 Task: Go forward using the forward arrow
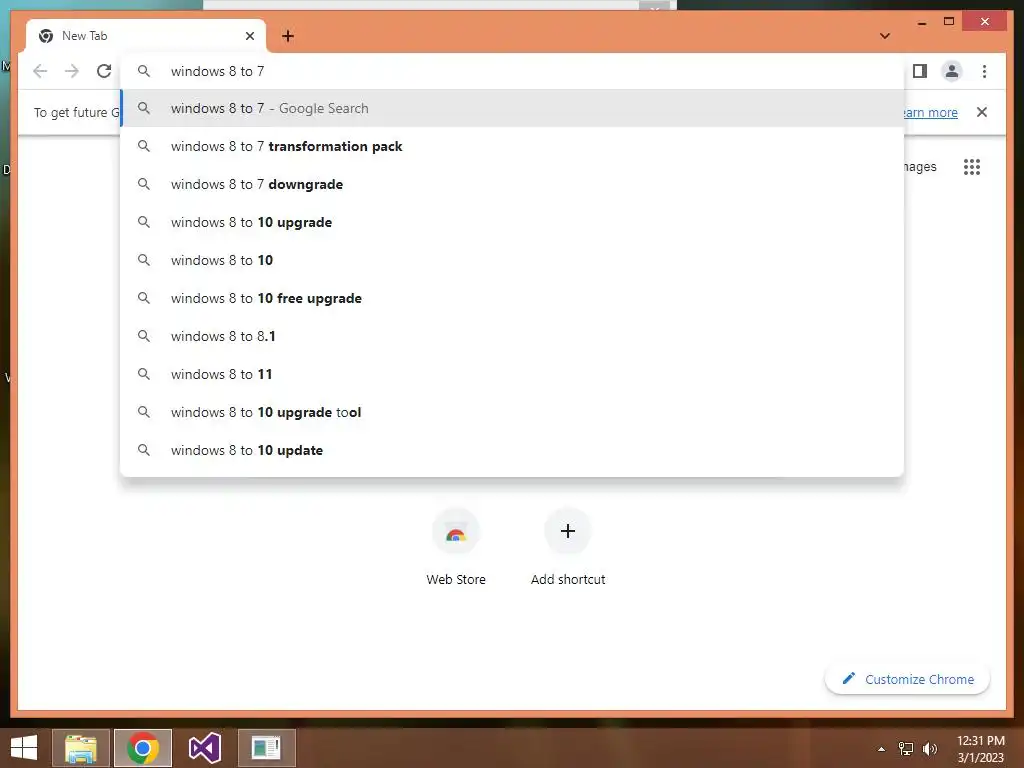click(72, 71)
